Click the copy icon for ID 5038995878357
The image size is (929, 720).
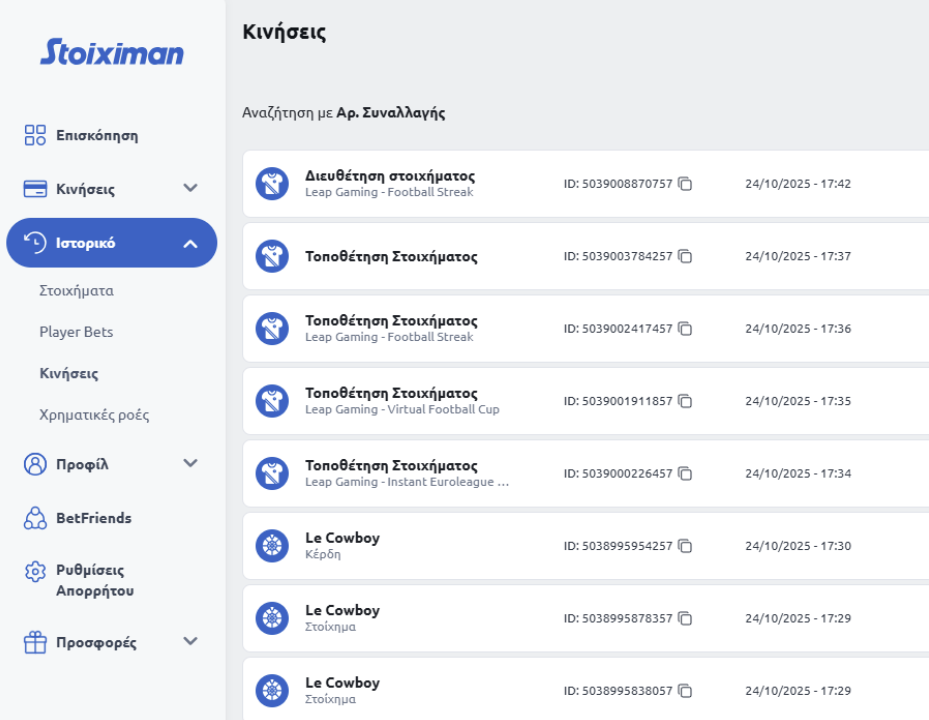pos(685,618)
